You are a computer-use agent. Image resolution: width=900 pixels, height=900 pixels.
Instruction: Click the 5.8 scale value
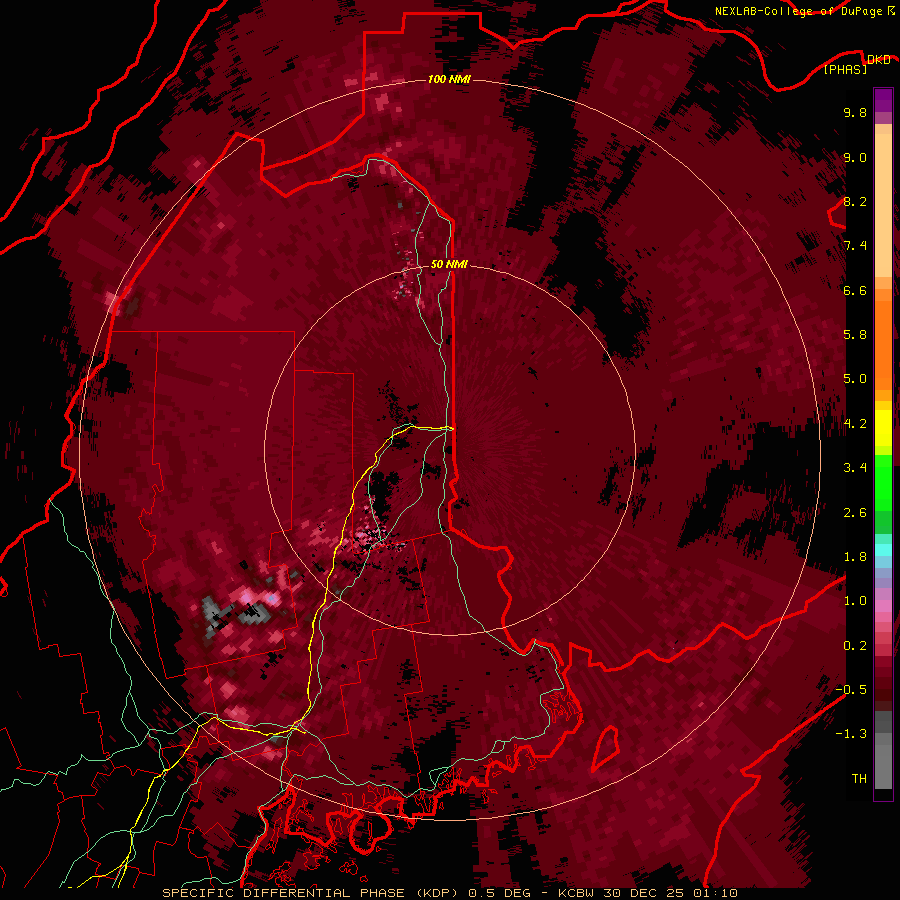[x=855, y=335]
